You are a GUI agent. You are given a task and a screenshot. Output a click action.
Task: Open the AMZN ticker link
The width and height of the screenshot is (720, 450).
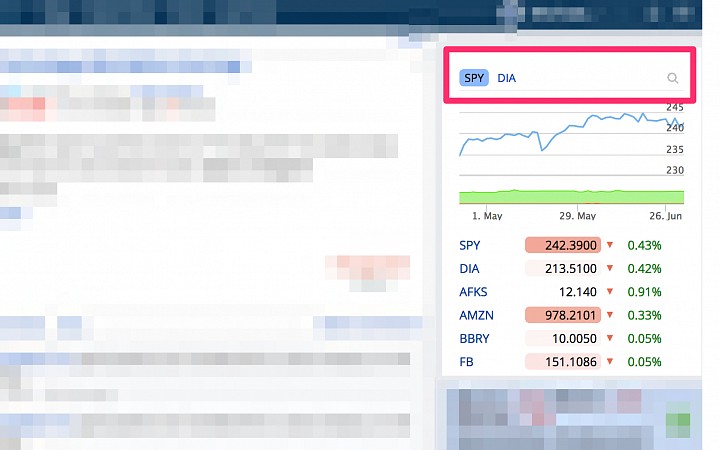(476, 315)
